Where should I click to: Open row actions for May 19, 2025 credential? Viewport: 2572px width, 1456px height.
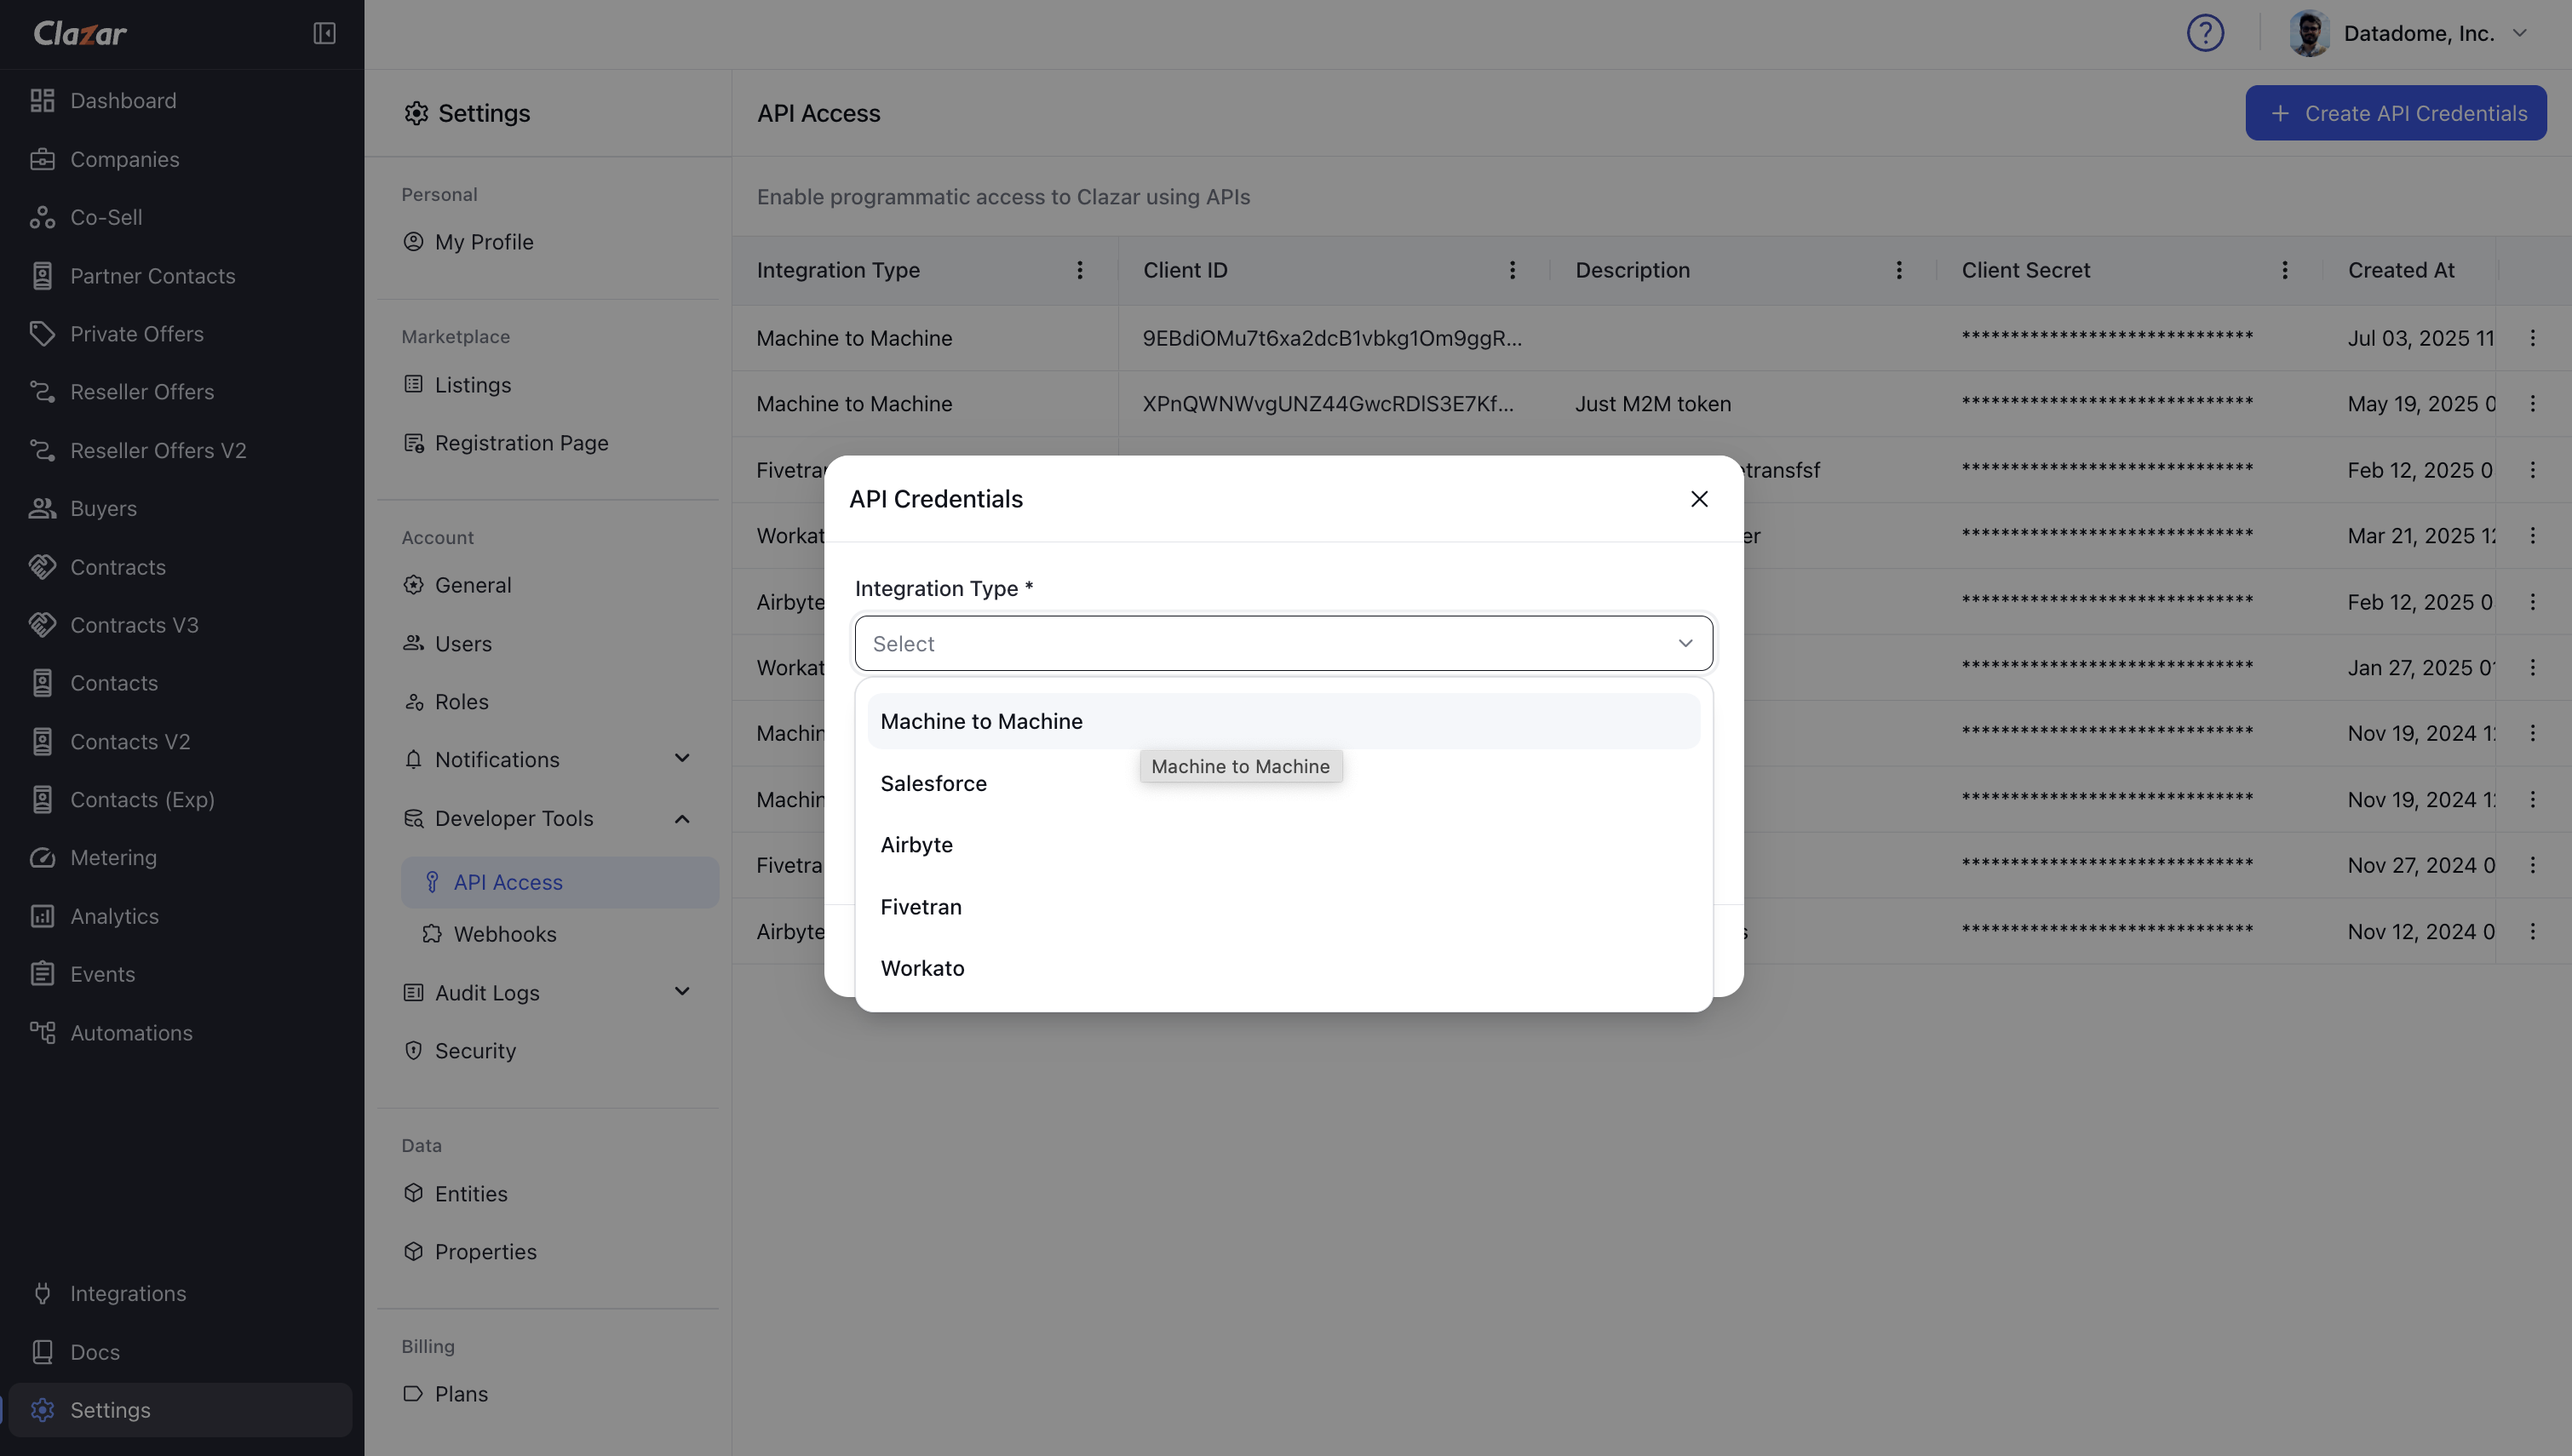pyautogui.click(x=2533, y=404)
